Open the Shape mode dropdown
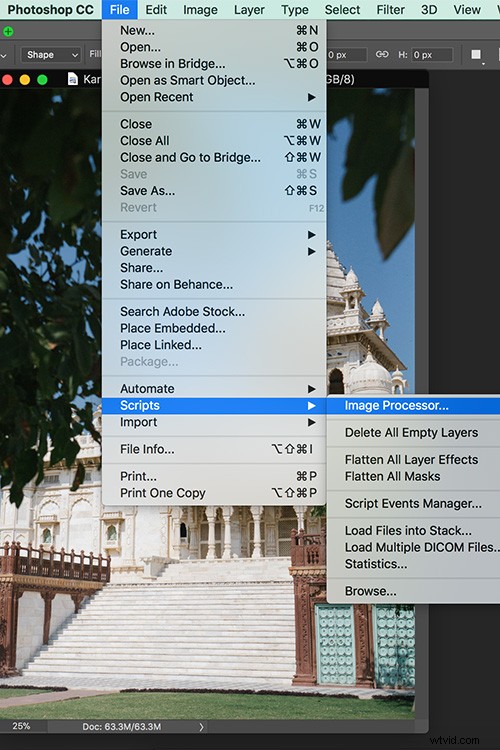Viewport: 500px width, 750px height. coord(50,55)
